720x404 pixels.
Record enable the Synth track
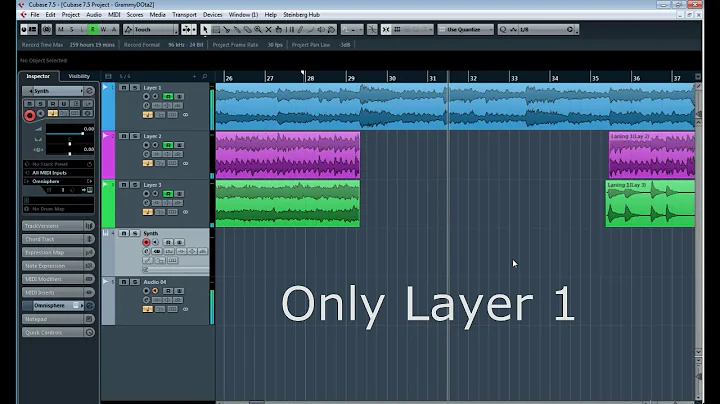[146, 242]
